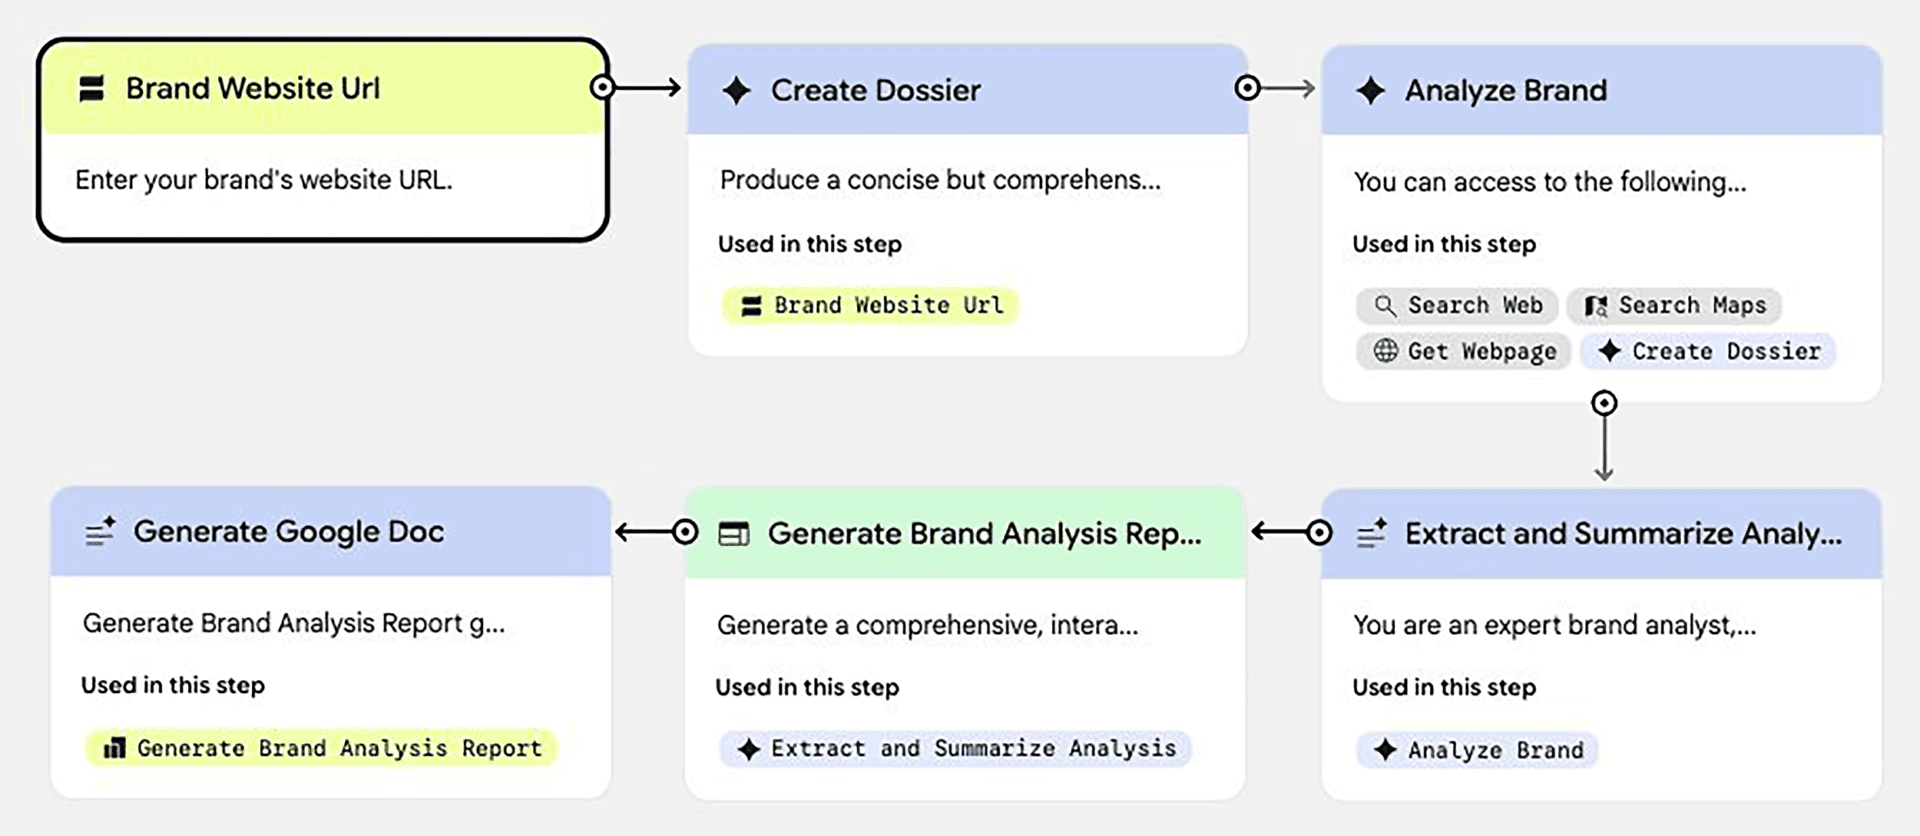Screen dimensions: 1920x836
Task: Click the Analyze Brand chip in Extract node
Action: pos(1477,750)
